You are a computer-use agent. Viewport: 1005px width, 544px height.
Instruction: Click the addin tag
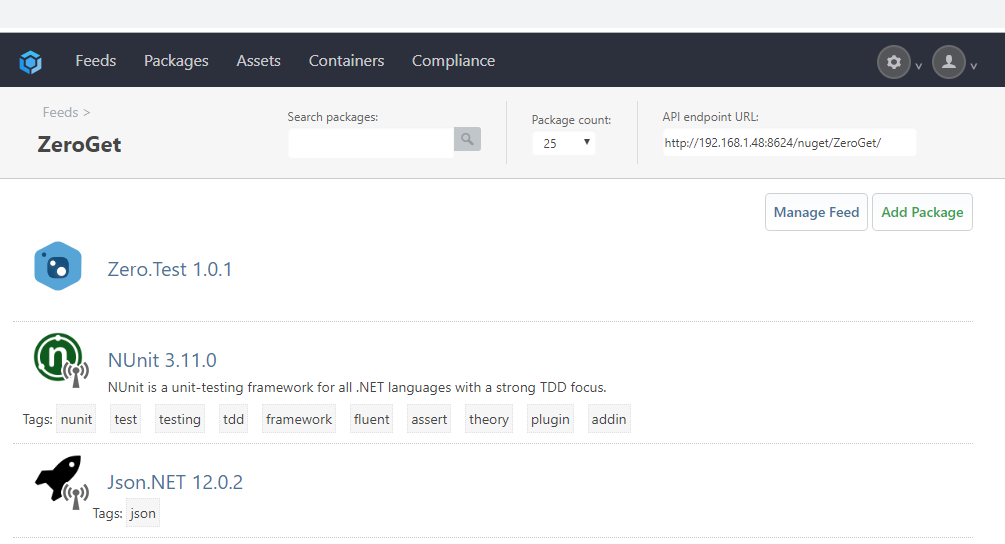point(609,419)
